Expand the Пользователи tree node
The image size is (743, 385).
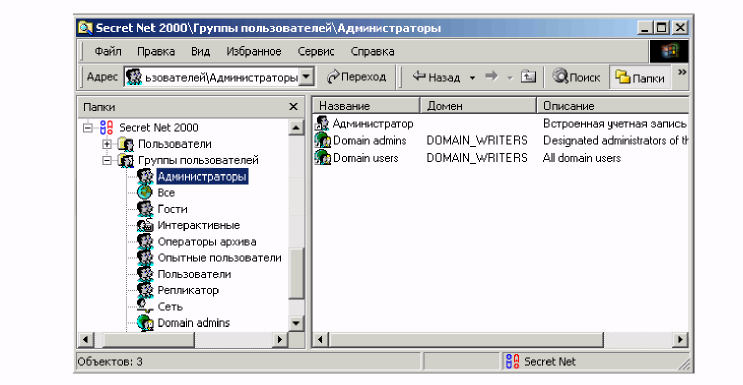click(x=107, y=144)
